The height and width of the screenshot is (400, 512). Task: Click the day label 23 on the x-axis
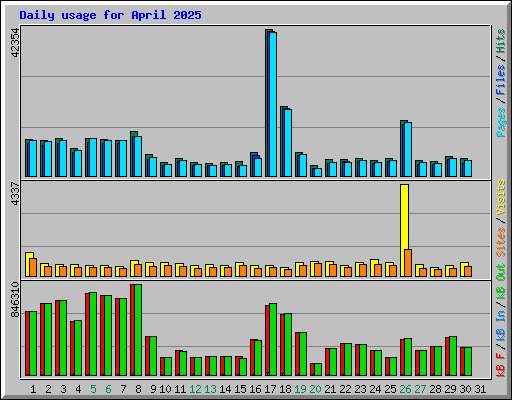[x=360, y=389]
